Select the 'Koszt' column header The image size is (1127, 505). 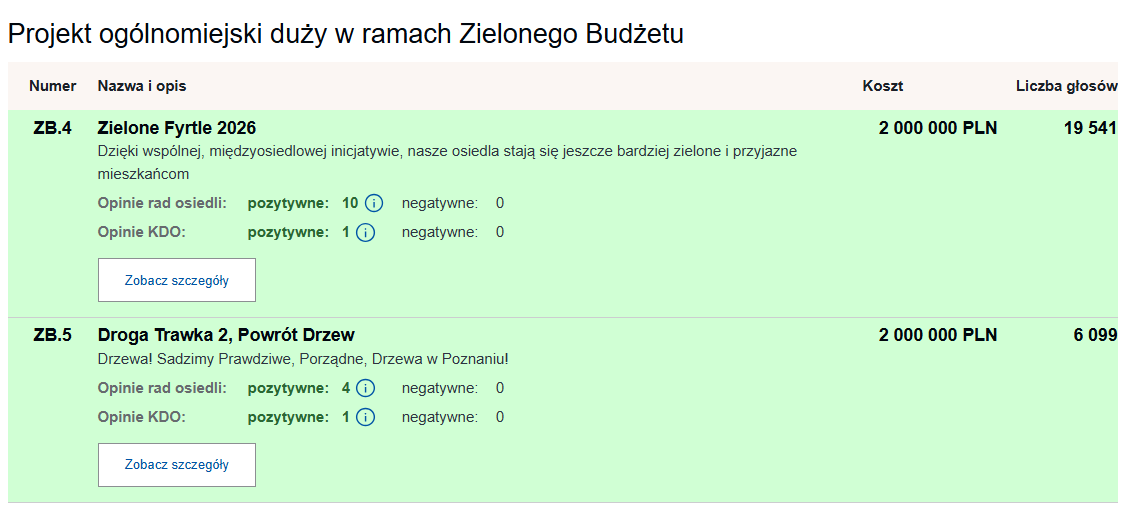click(883, 86)
